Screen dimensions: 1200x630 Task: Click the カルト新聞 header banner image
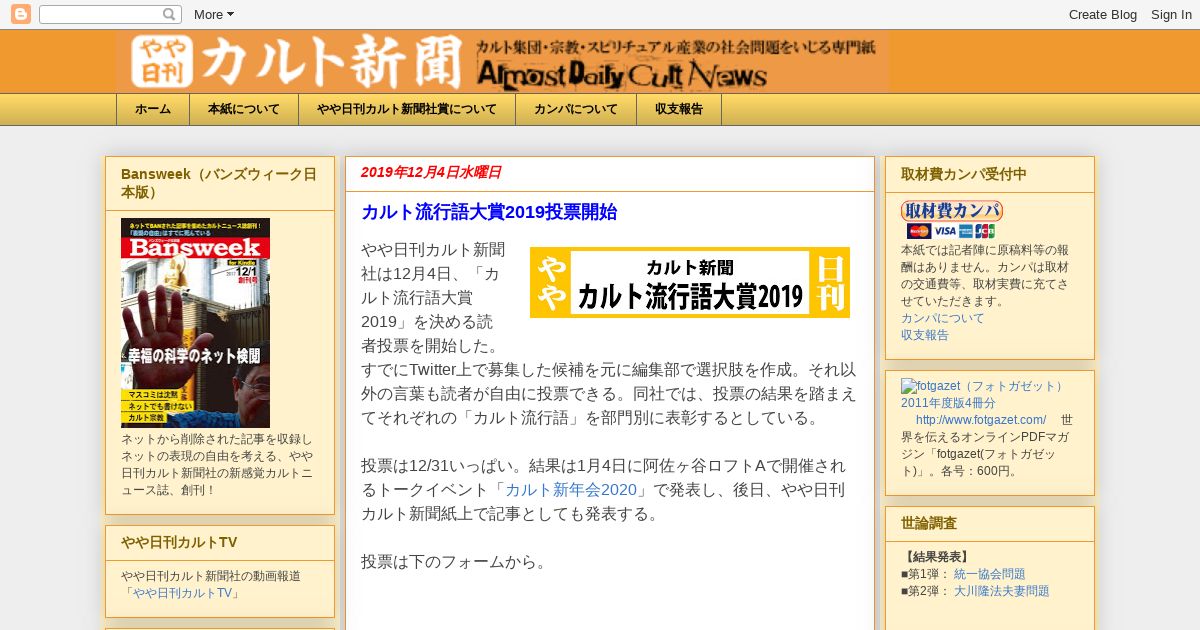[502, 62]
